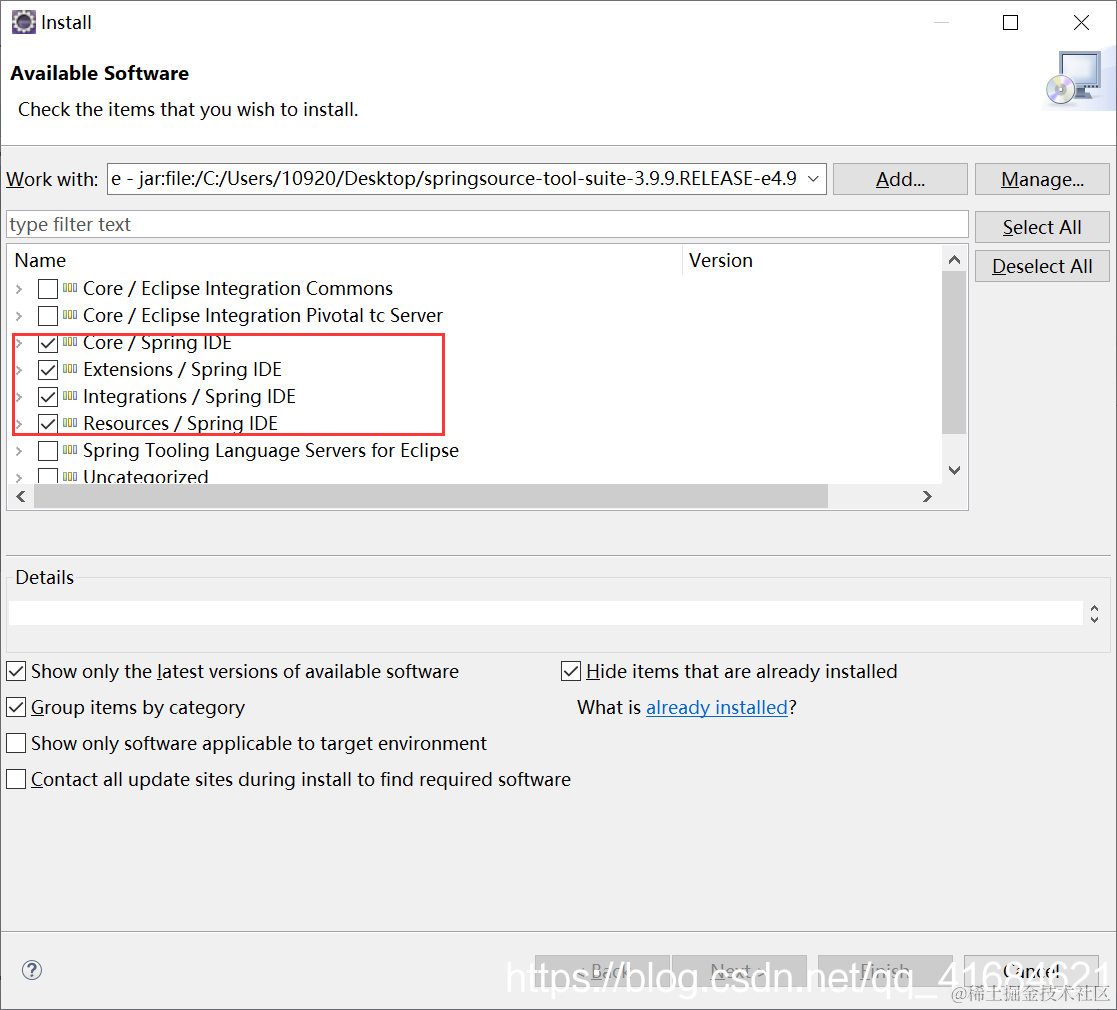Click category icon beside Core / Eclipse Integration Pivotal tc Server
Image resolution: width=1117 pixels, height=1010 pixels.
tap(70, 315)
